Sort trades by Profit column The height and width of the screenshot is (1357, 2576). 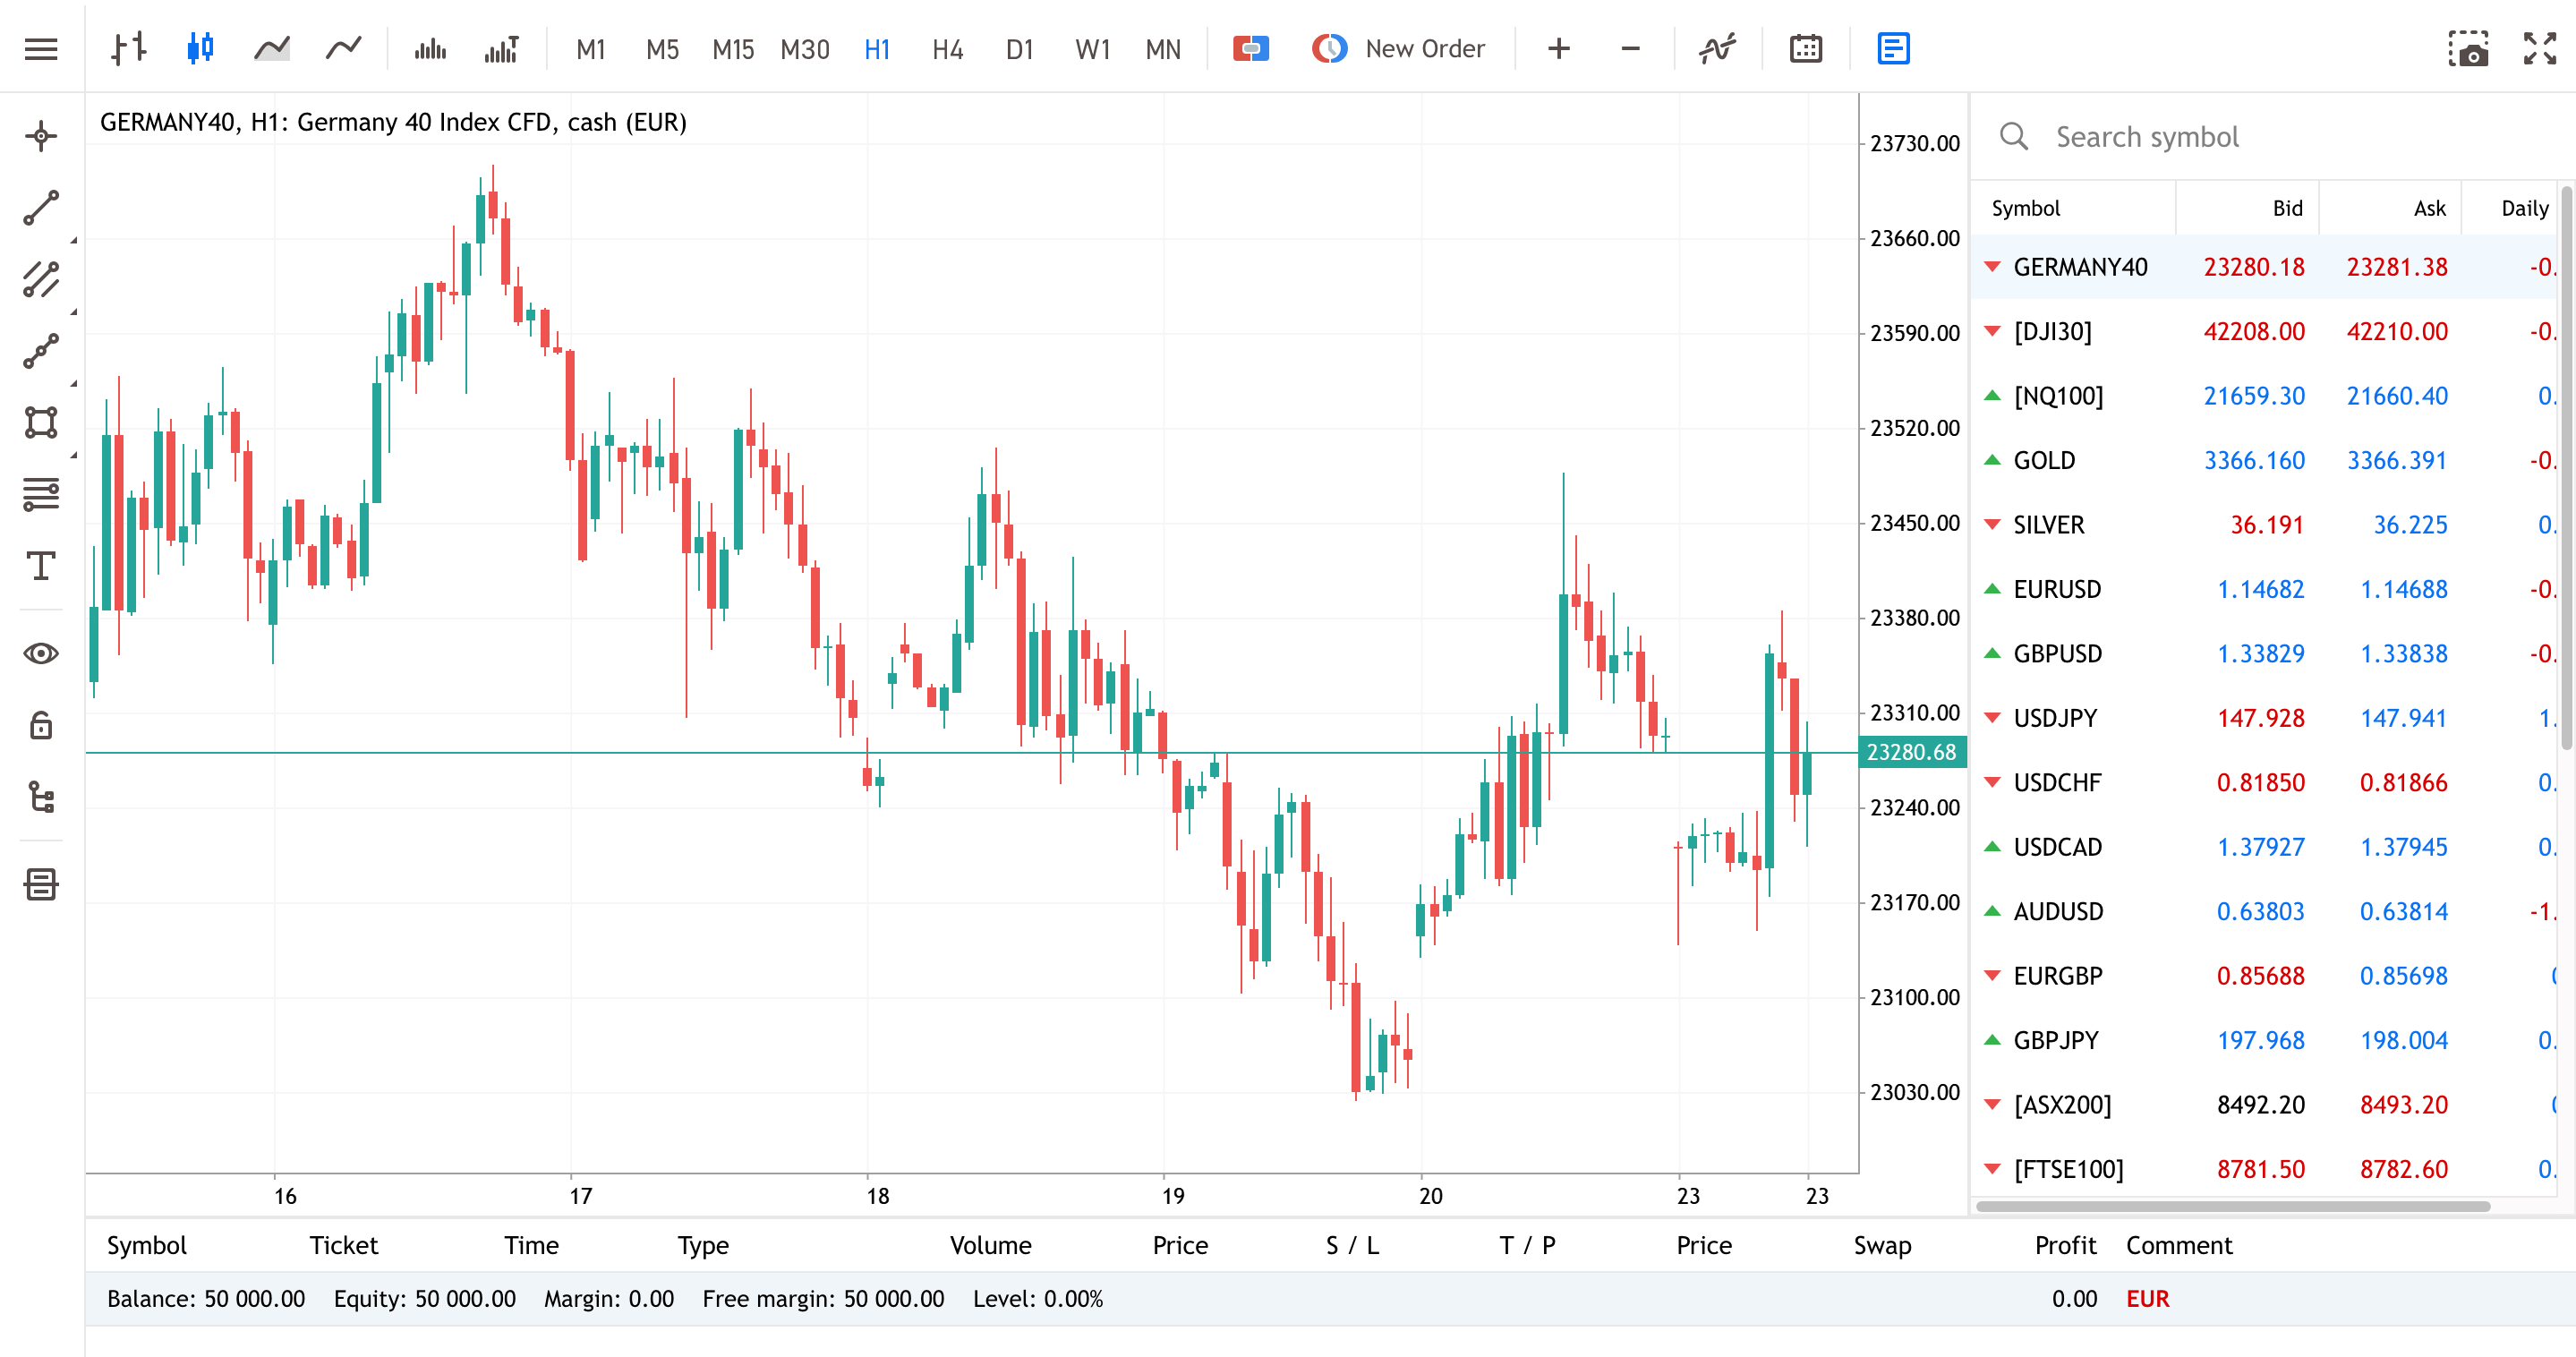2065,1245
